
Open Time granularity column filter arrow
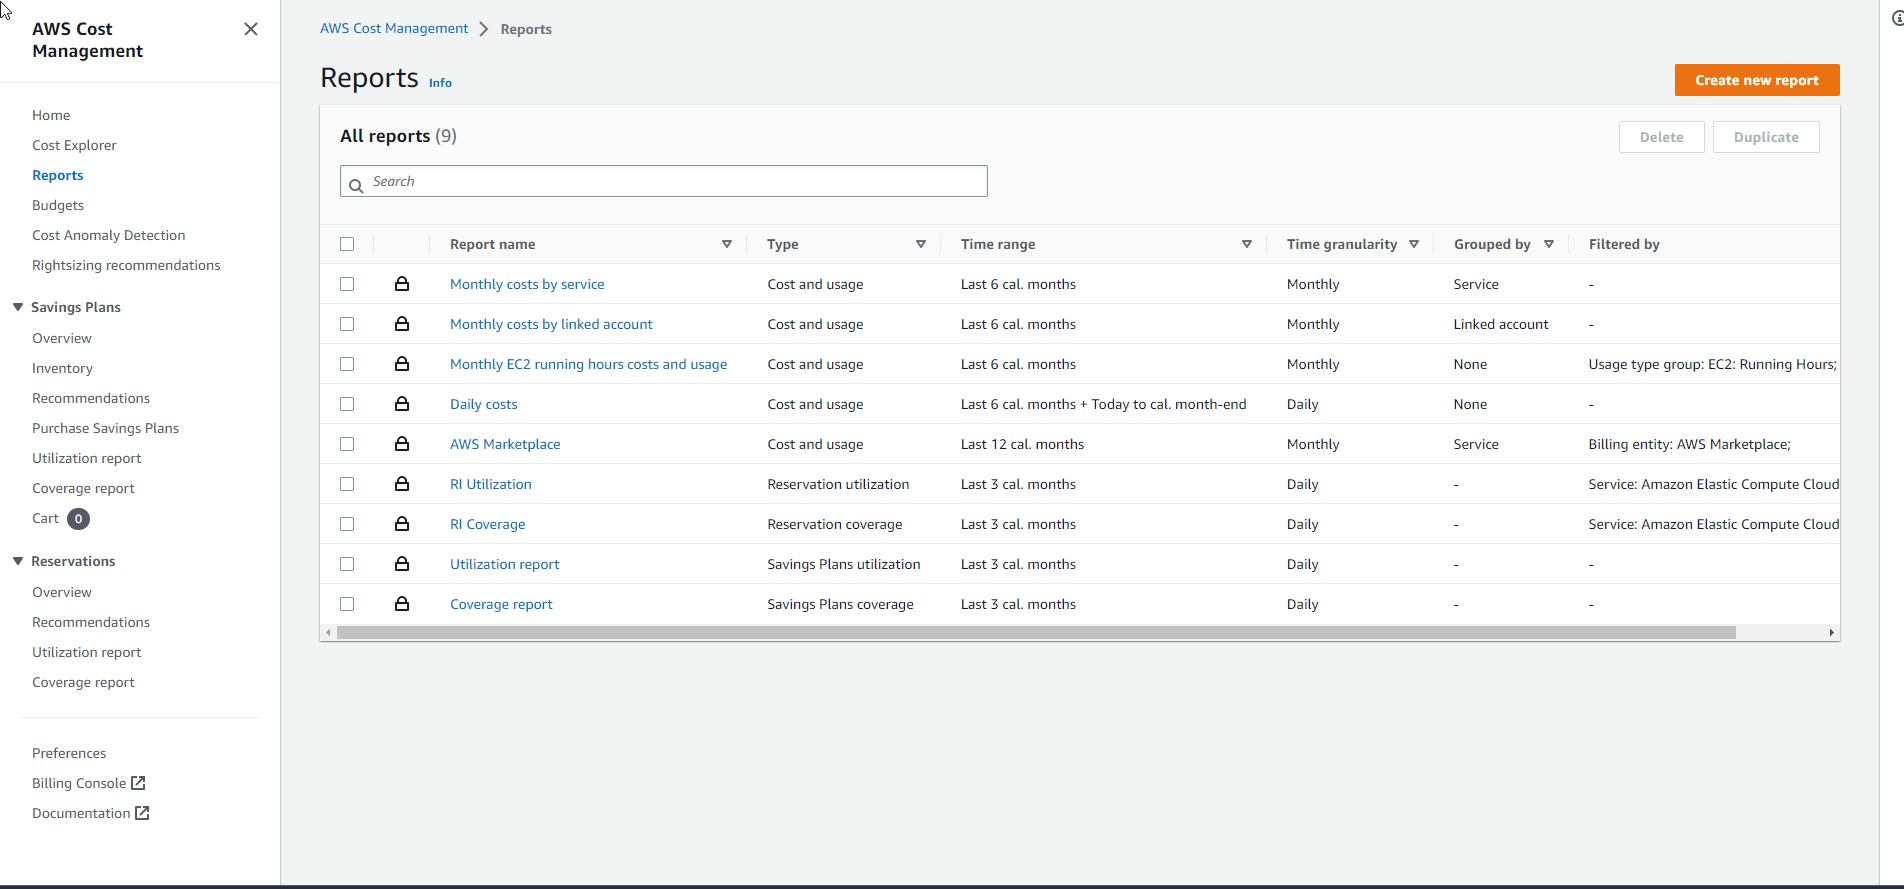pyautogui.click(x=1414, y=244)
